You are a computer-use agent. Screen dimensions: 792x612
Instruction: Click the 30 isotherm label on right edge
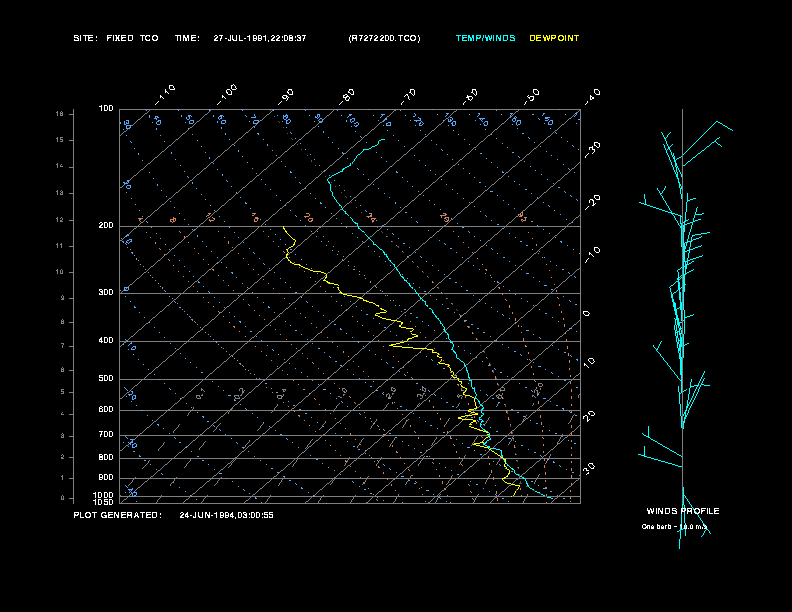coord(589,468)
